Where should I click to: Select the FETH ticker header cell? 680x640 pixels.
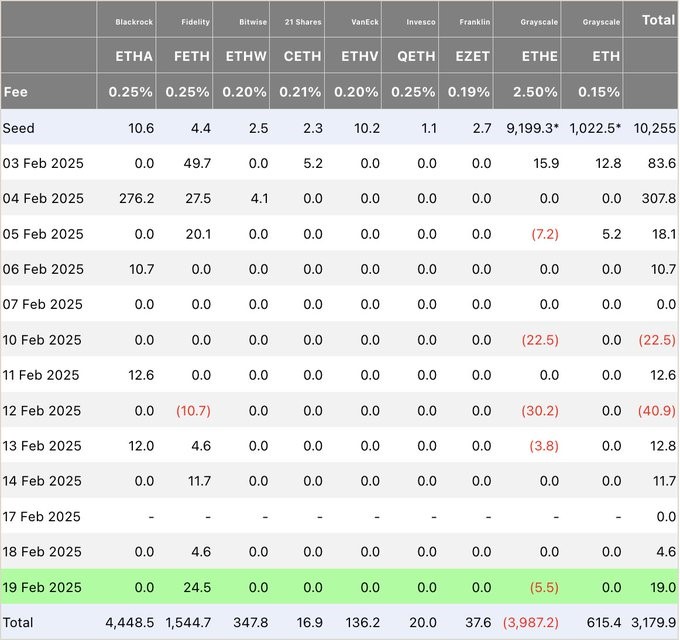(192, 56)
